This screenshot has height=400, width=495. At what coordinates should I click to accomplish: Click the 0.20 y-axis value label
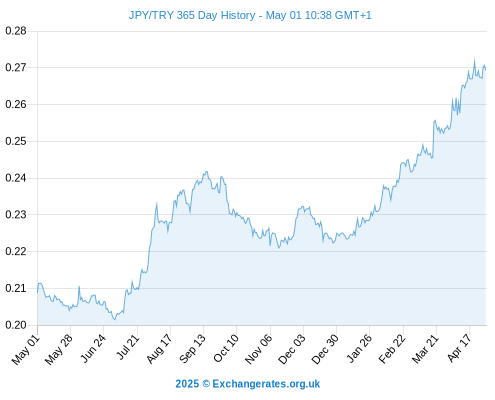point(16,325)
